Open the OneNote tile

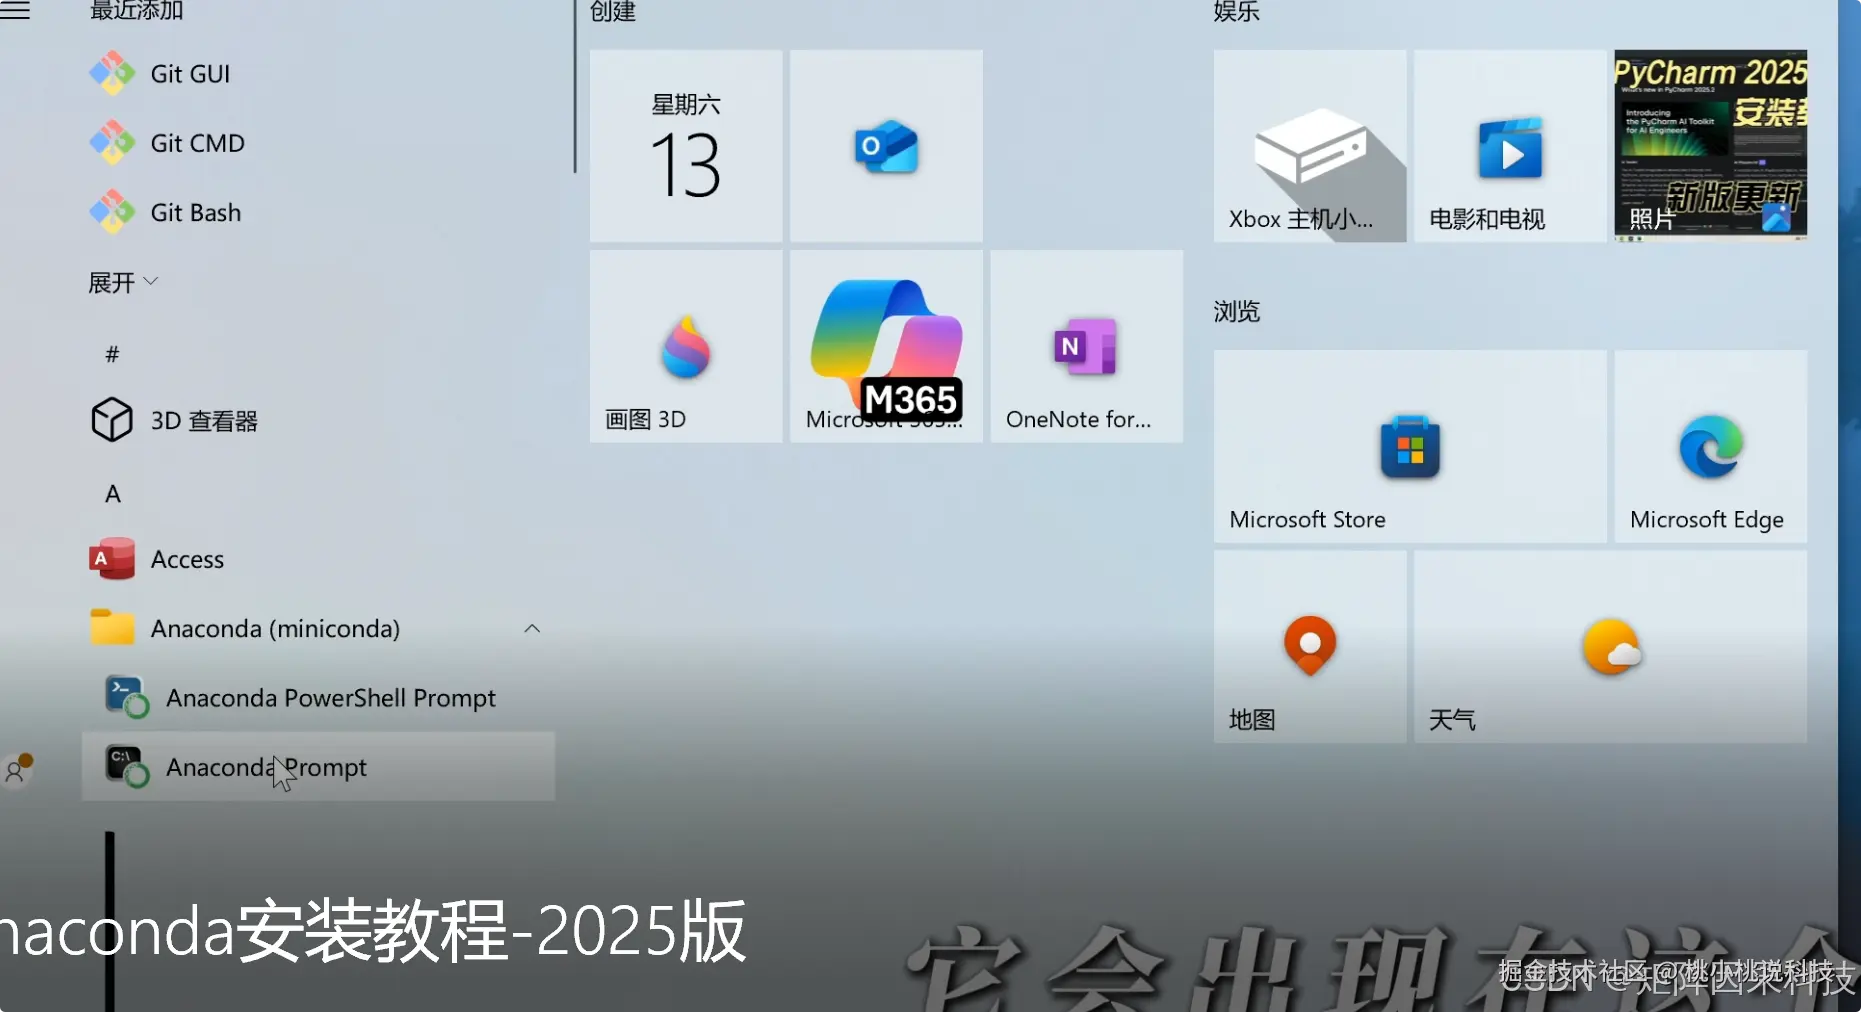(1087, 346)
